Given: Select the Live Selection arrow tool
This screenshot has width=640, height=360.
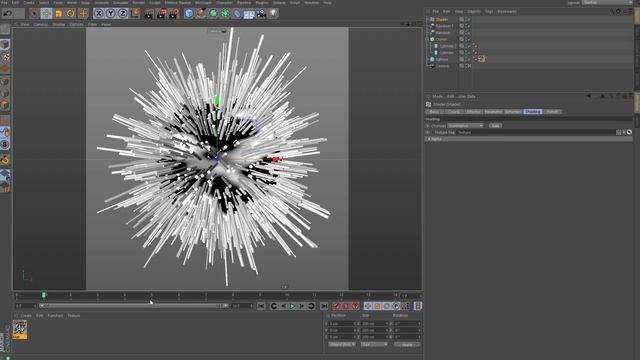Looking at the screenshot, I should [34, 13].
